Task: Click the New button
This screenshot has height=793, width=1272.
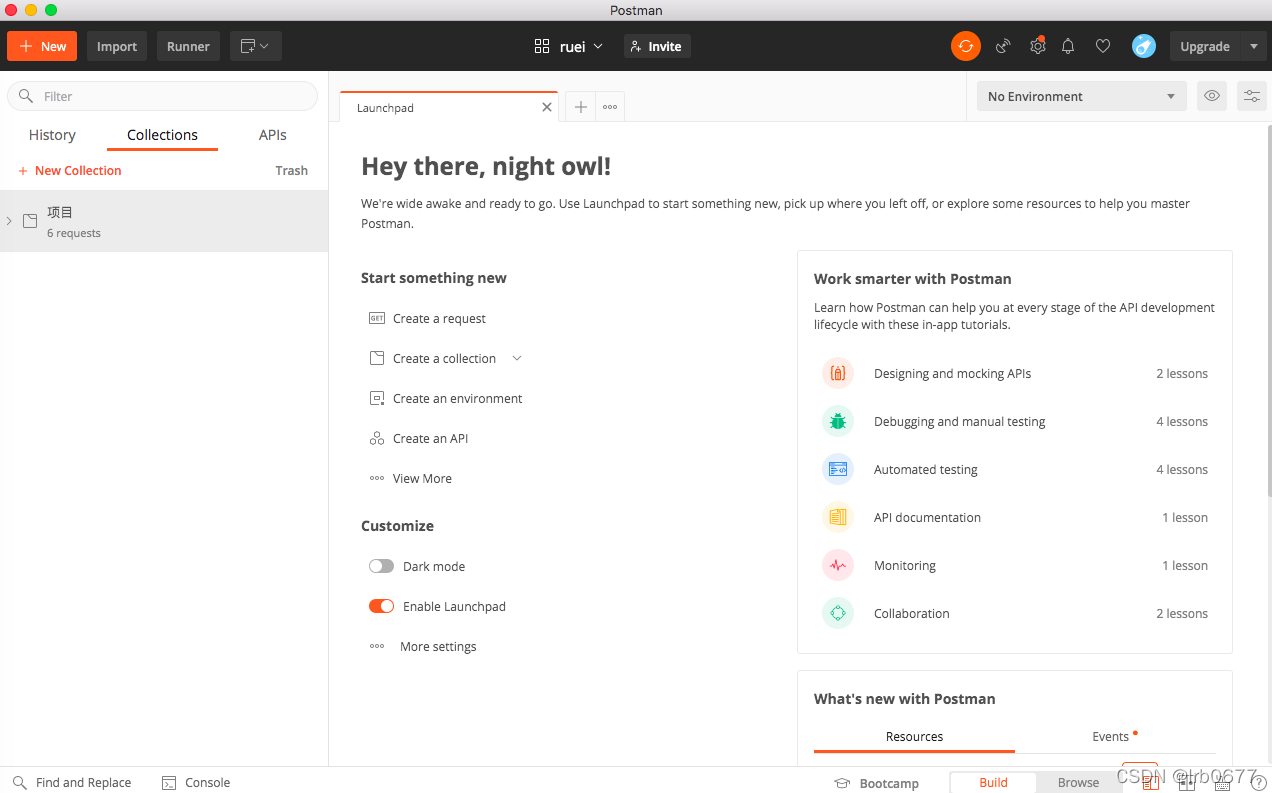Action: (42, 46)
